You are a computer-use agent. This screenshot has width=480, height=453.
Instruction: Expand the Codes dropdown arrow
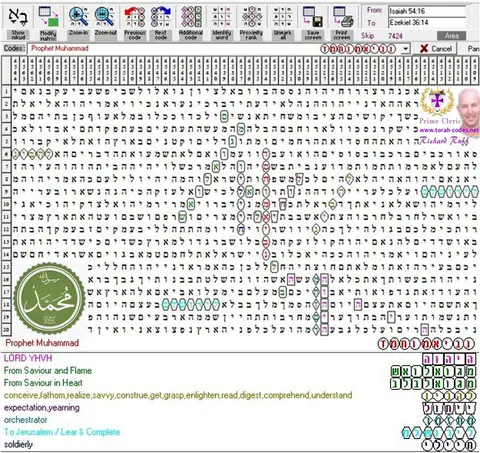tap(405, 49)
